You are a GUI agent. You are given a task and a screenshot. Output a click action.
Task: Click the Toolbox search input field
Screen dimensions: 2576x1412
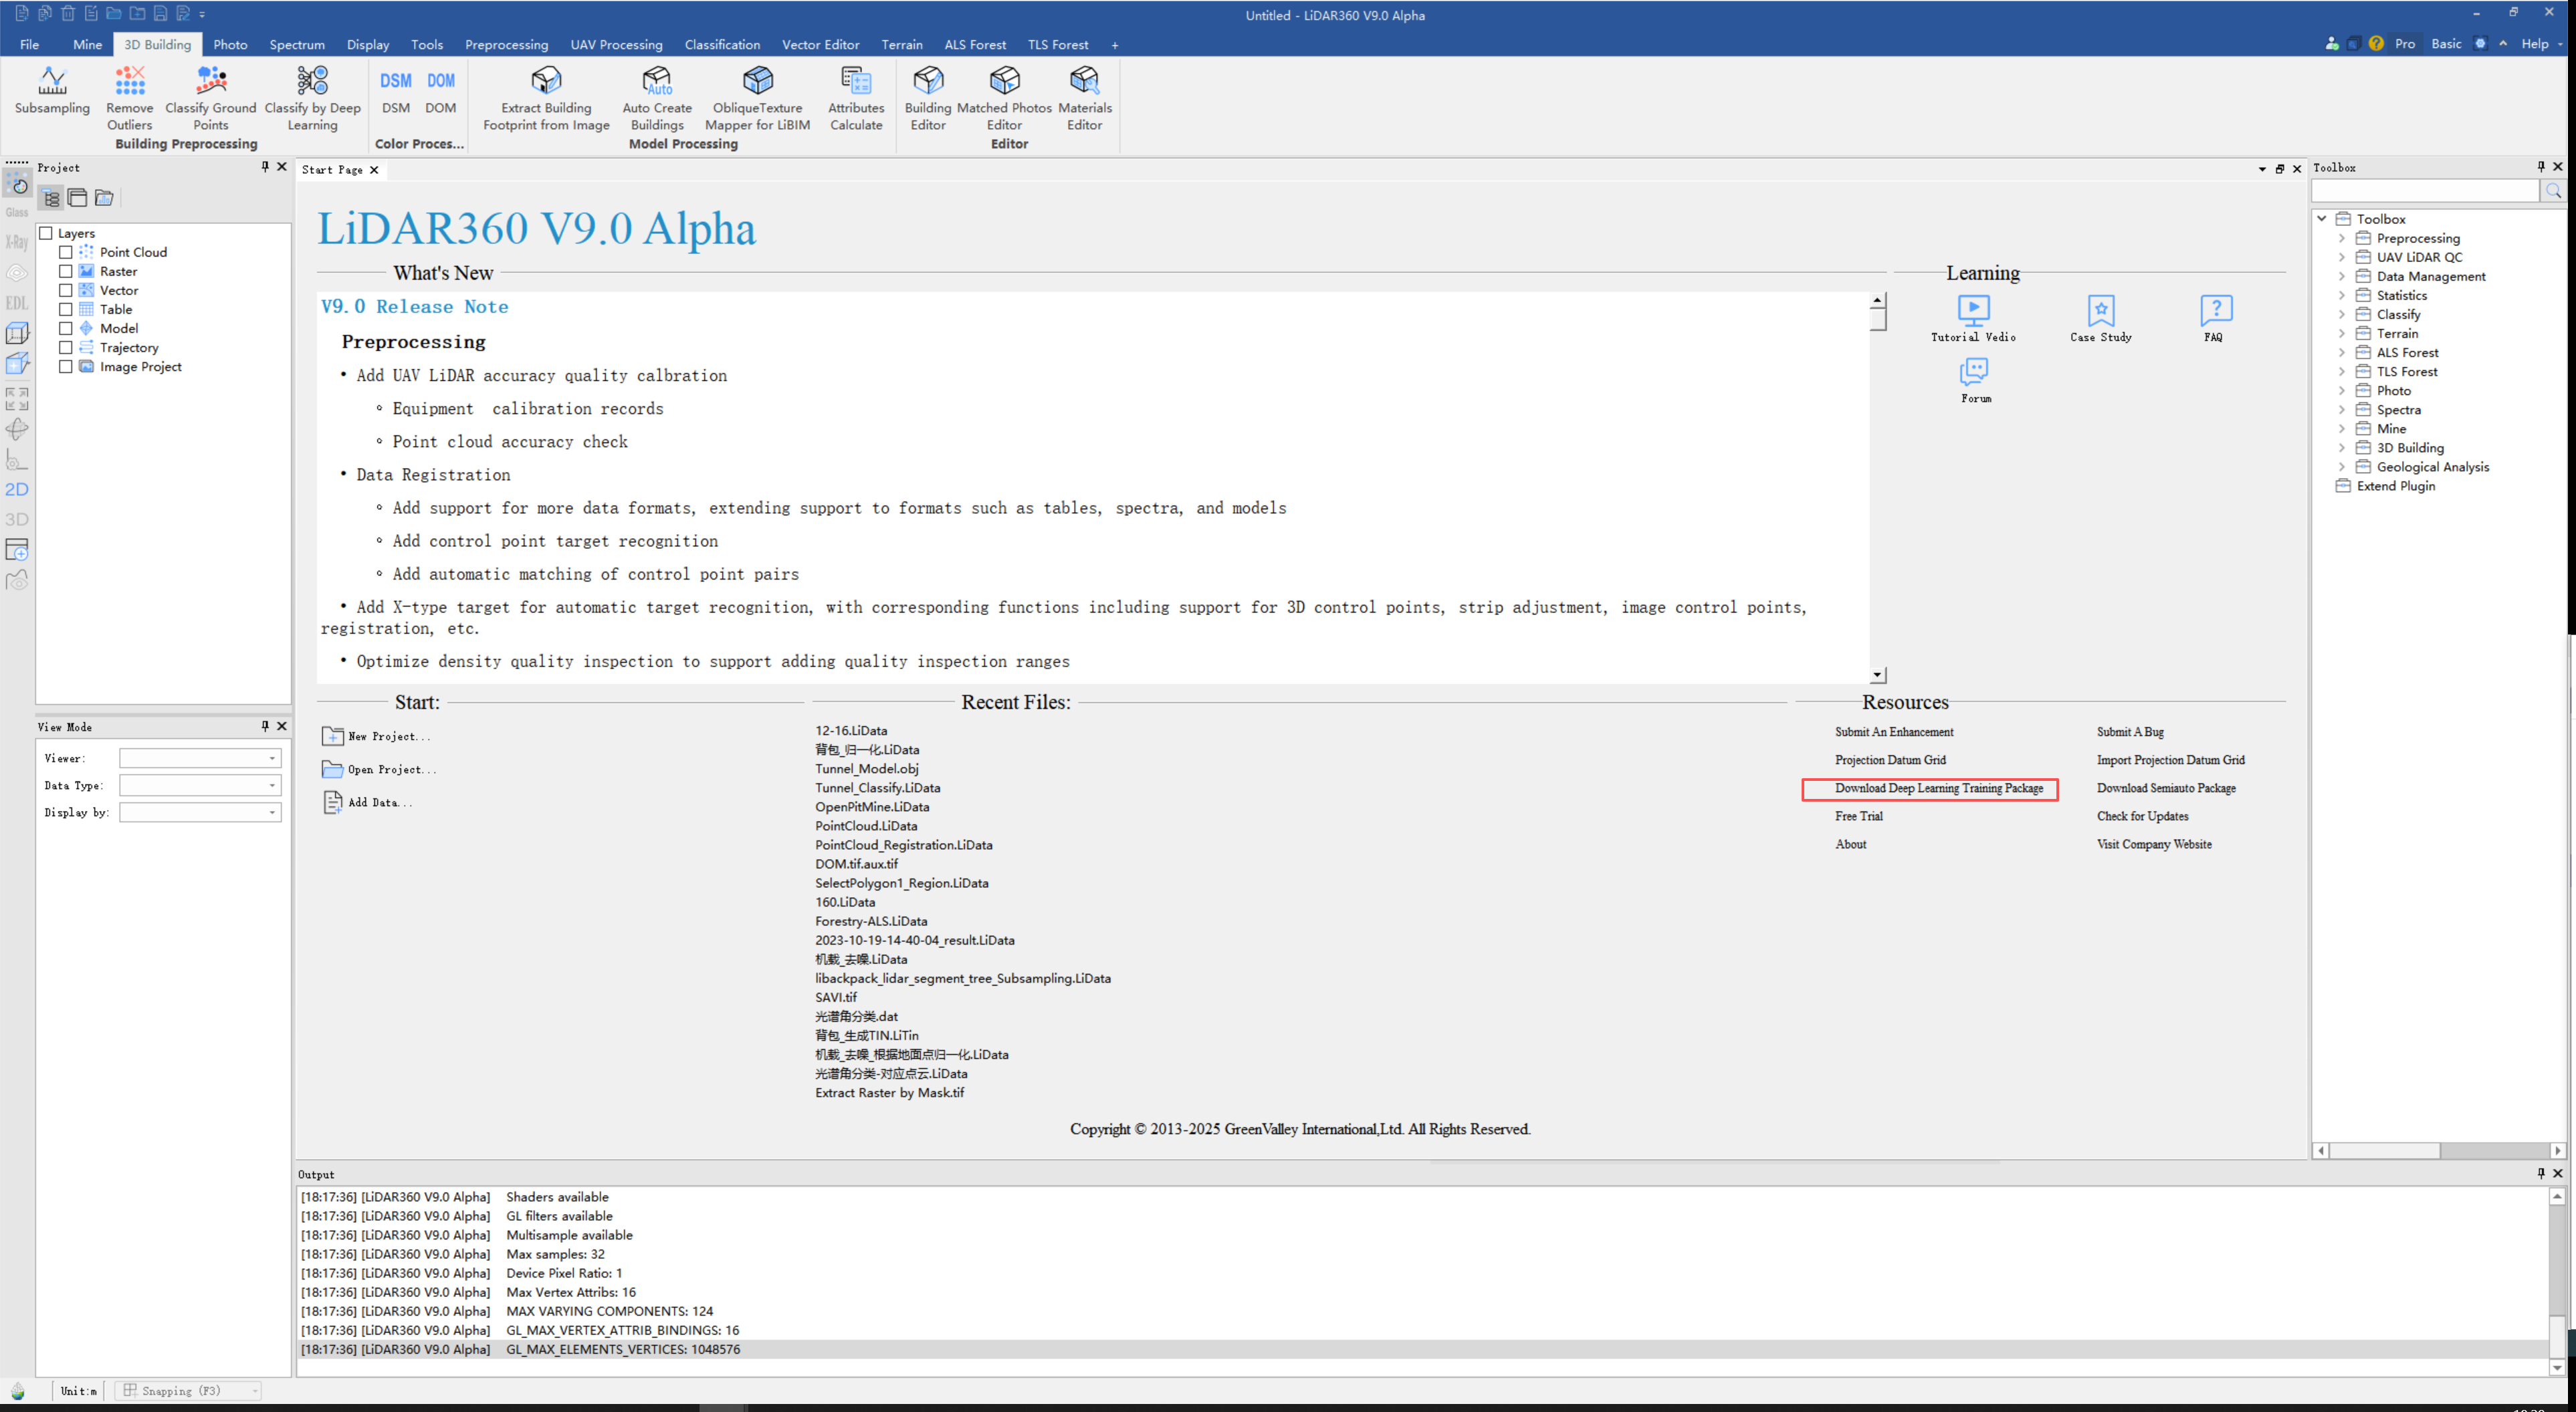(2424, 190)
